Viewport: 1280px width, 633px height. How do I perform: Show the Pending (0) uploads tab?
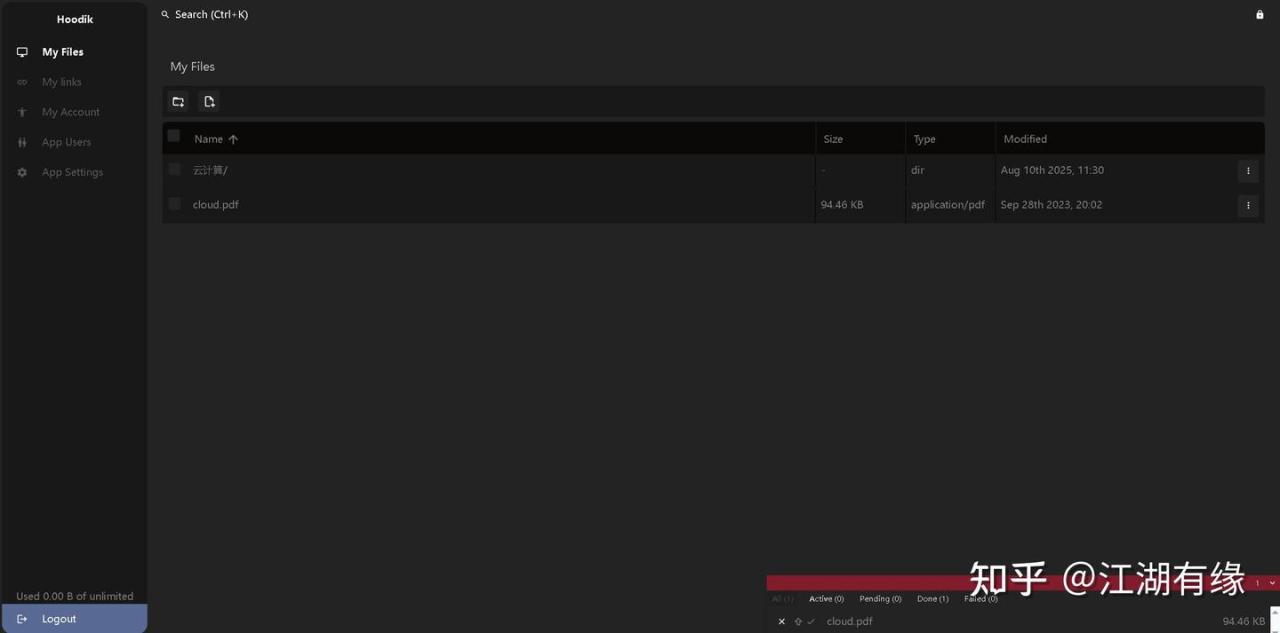point(880,599)
